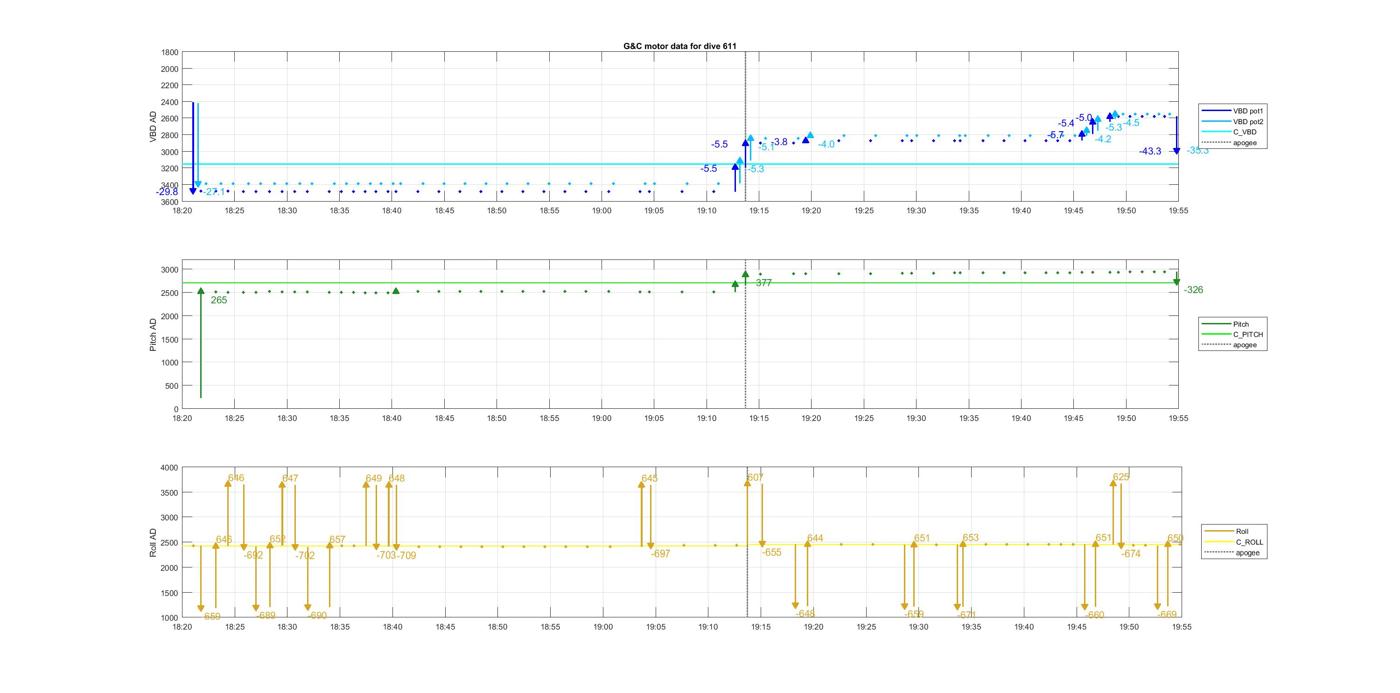Click the "2400" y-axis tick label

[x=169, y=102]
